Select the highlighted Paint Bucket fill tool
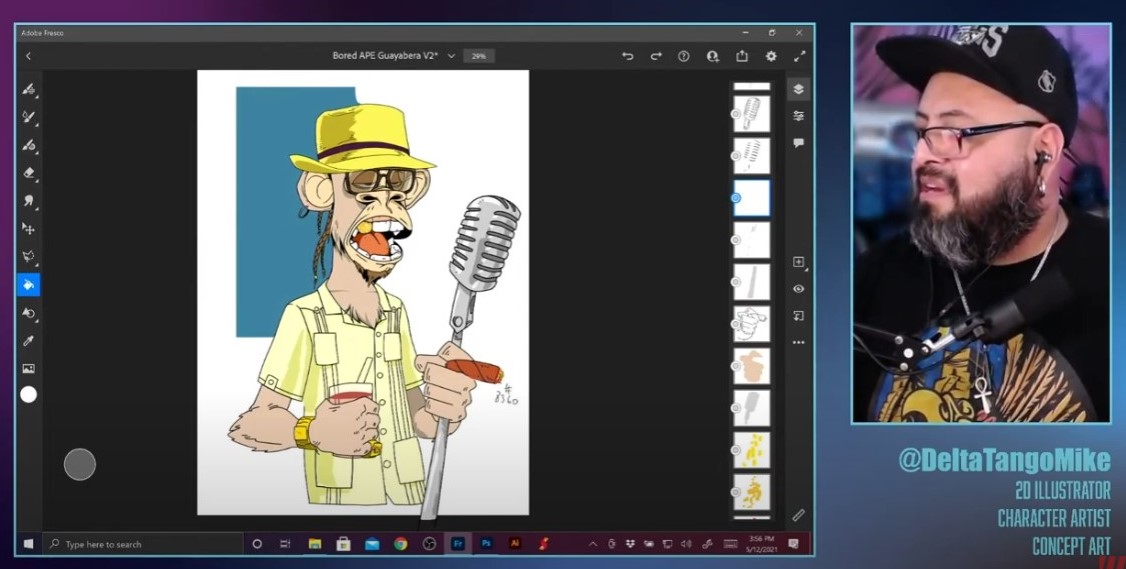 [29, 284]
